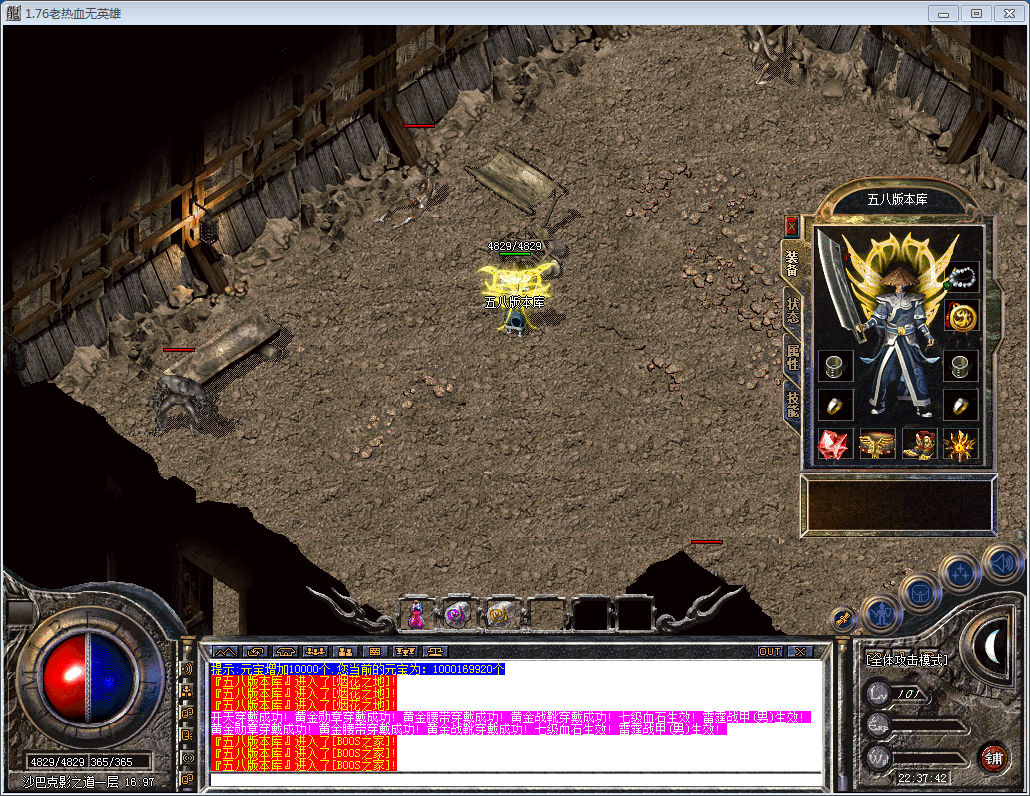Viewport: 1030px width, 796px height.
Task: Select the left ring equipment slot
Action: (835, 405)
